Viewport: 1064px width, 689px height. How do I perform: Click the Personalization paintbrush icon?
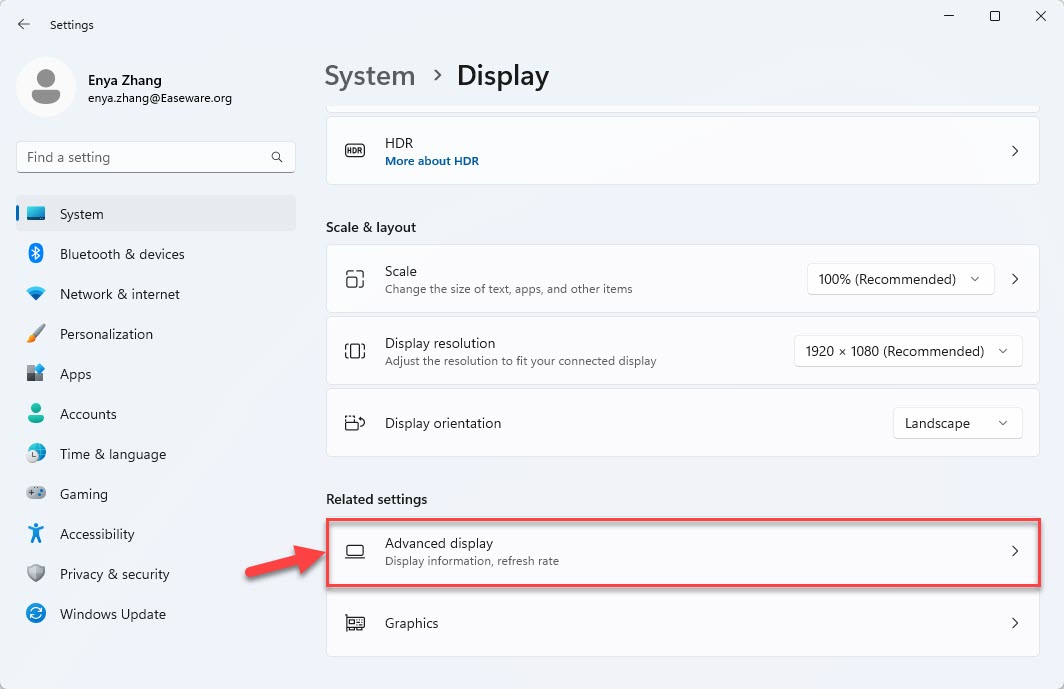tap(36, 333)
